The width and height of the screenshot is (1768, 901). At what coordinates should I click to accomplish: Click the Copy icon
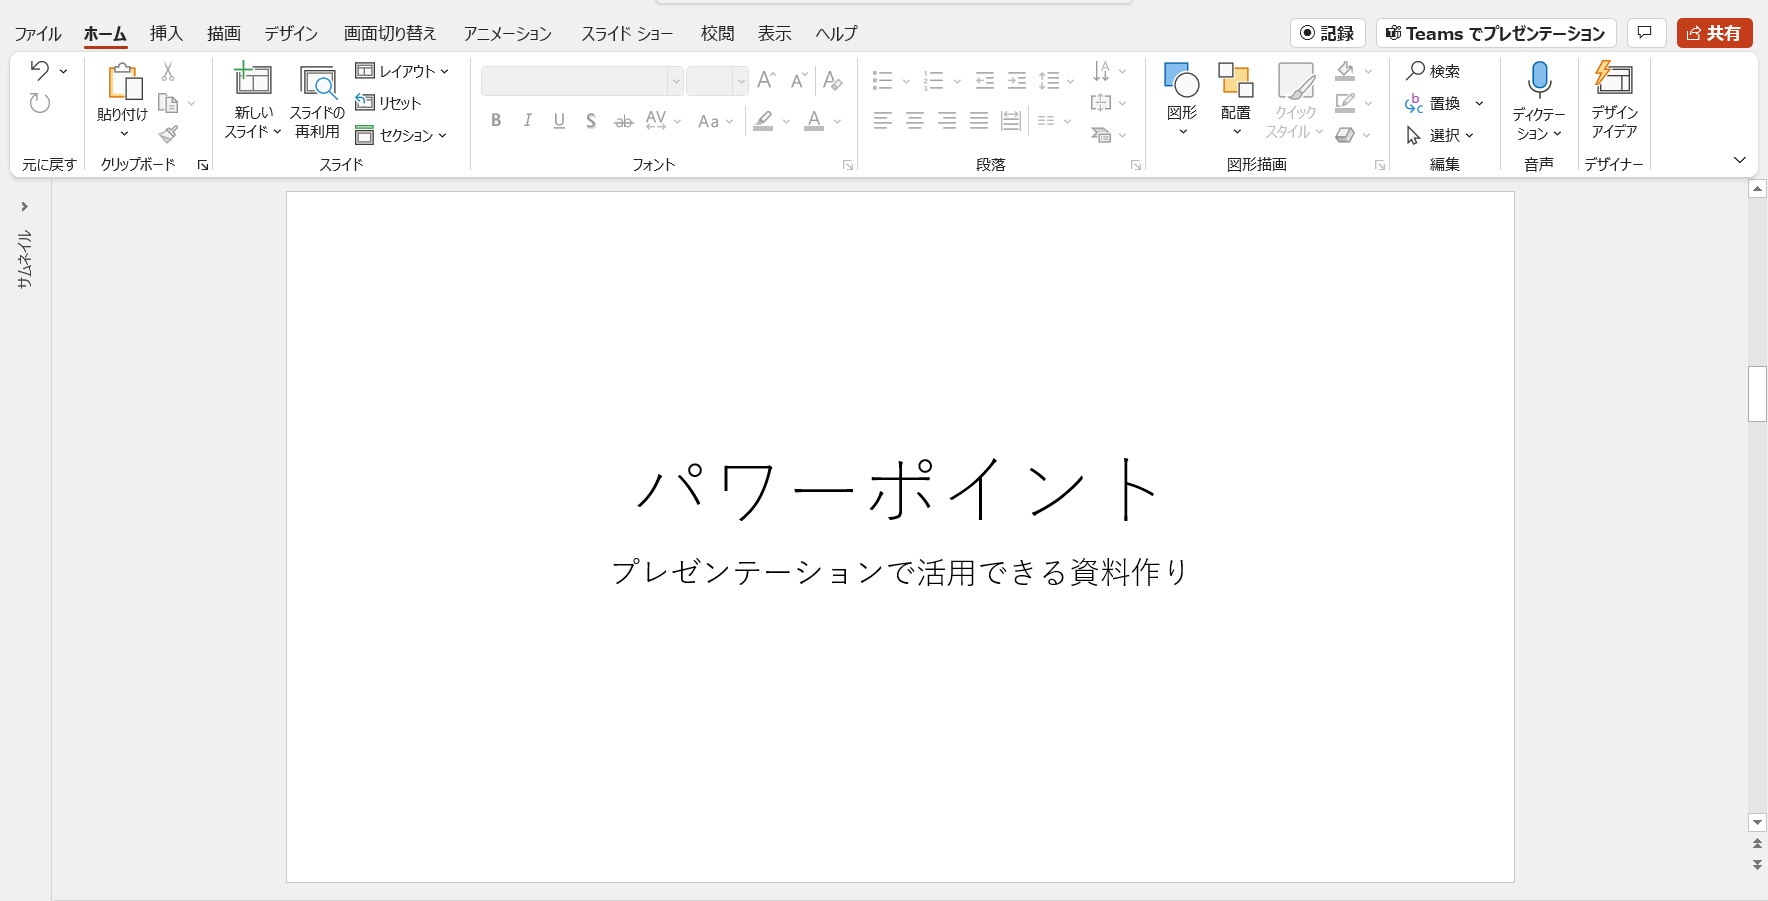(168, 103)
